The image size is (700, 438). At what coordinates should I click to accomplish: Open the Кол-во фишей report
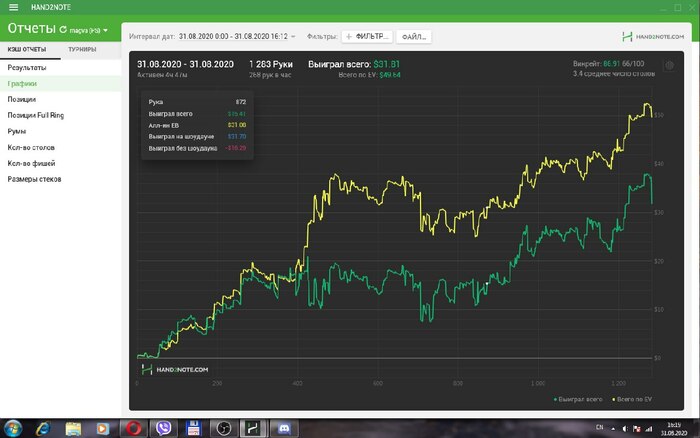tap(60, 163)
